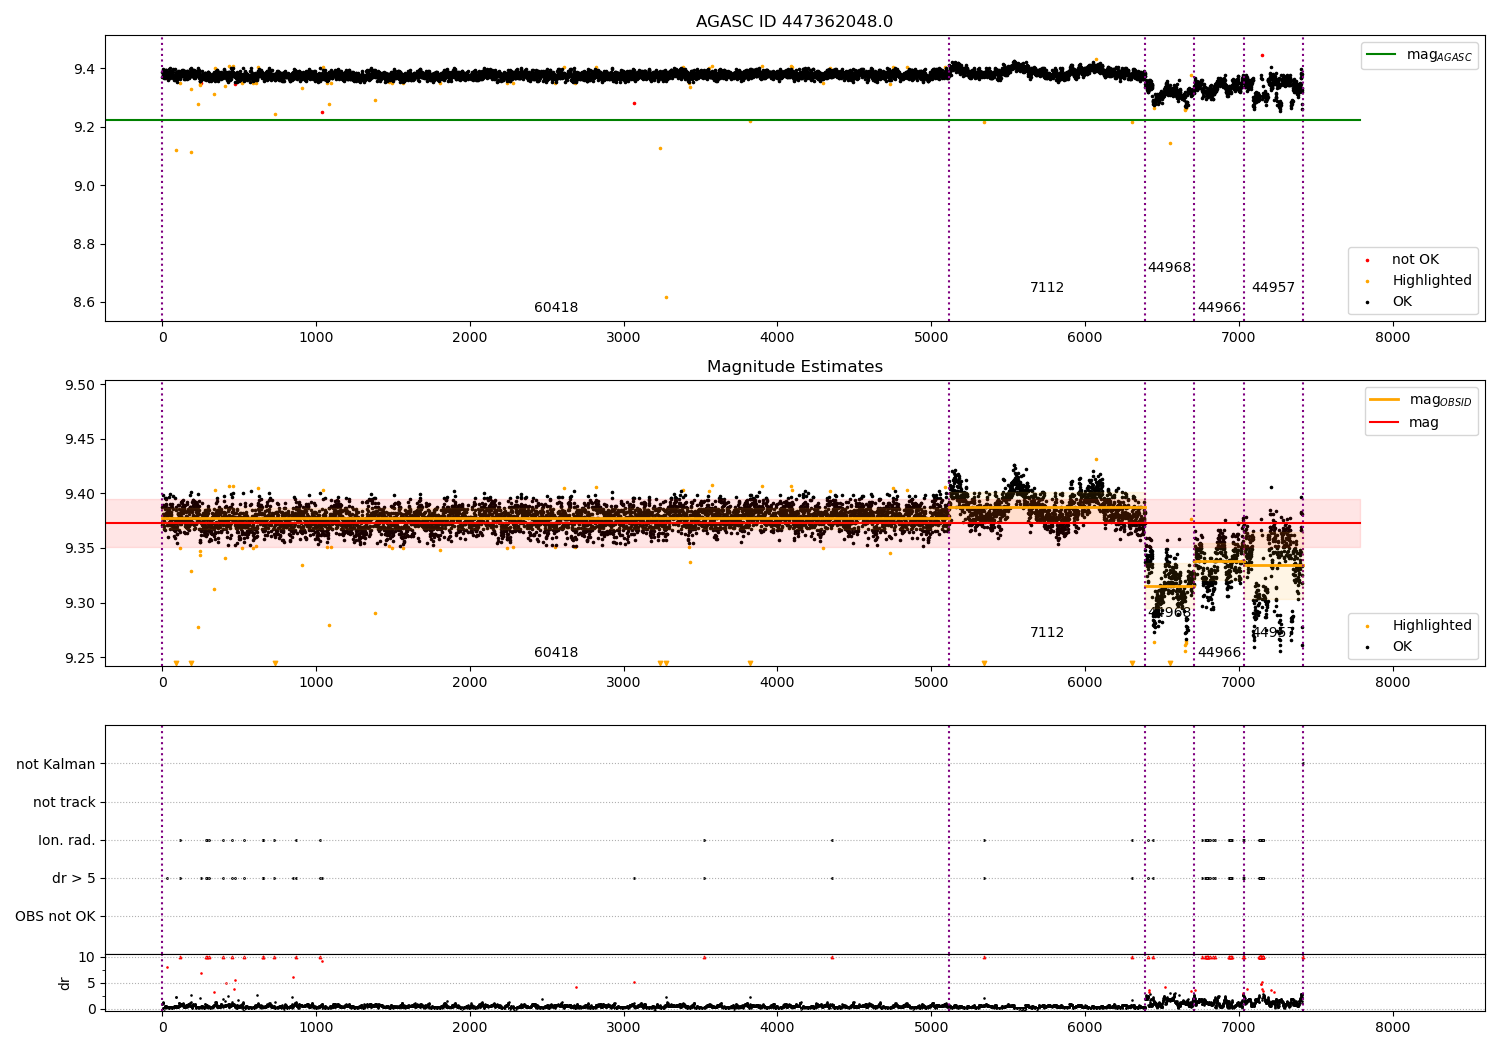The width and height of the screenshot is (1500, 1050).
Task: Click the 'dr > 5' axis label
Action: [x=74, y=878]
